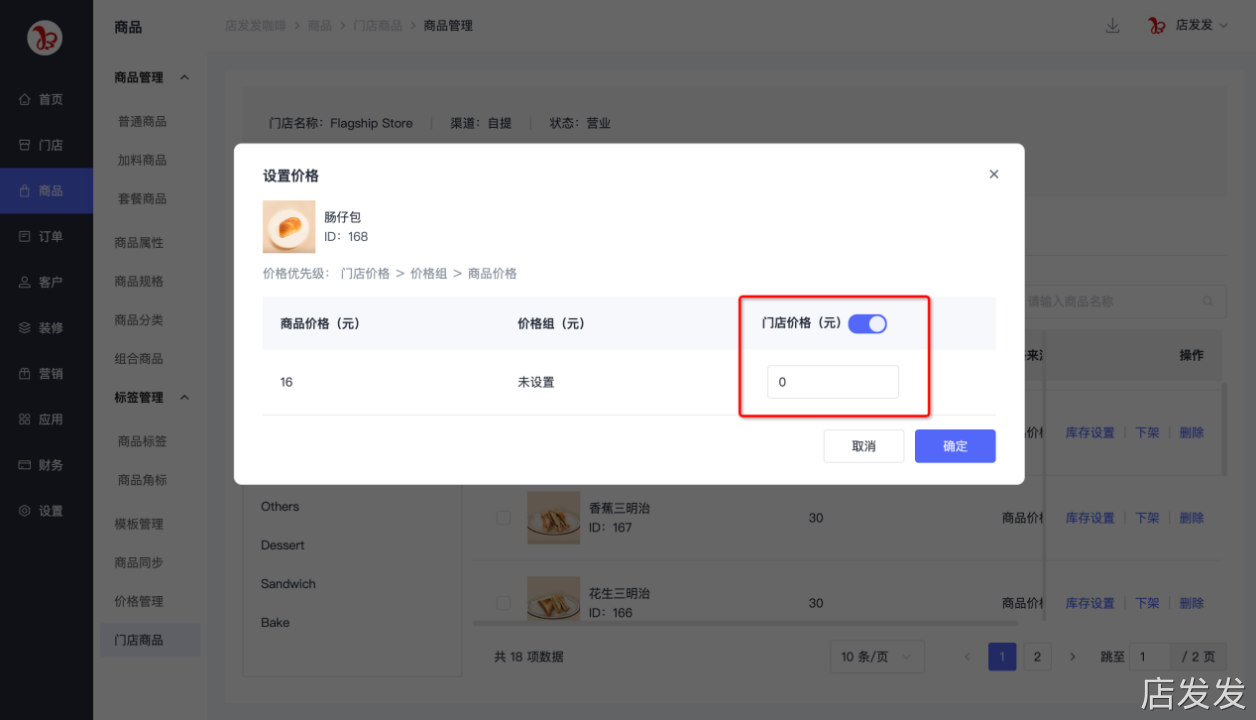Open 商品属性 in the submenu
1256x720 pixels.
pyautogui.click(x=139, y=242)
